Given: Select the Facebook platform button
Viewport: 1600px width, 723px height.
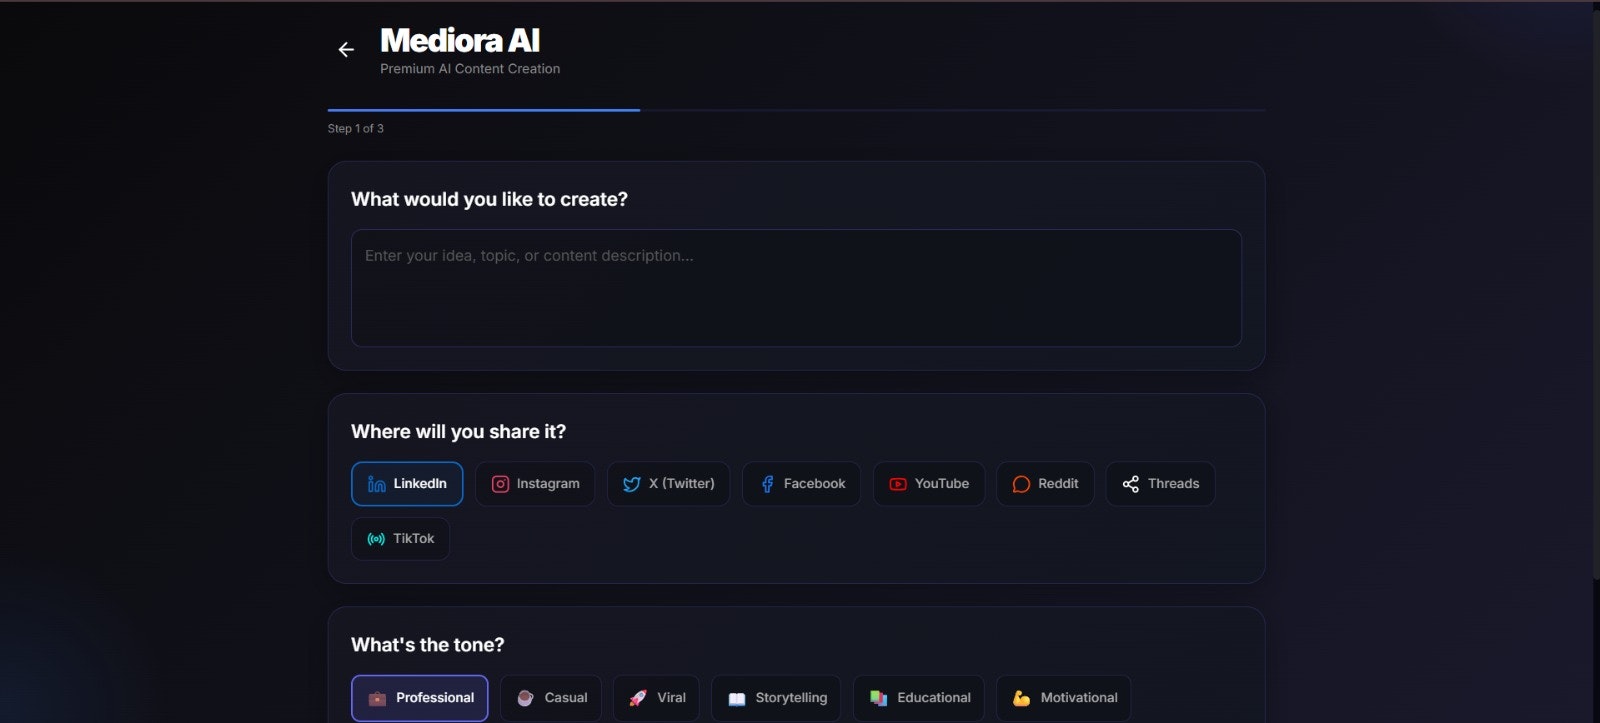Looking at the screenshot, I should (801, 484).
